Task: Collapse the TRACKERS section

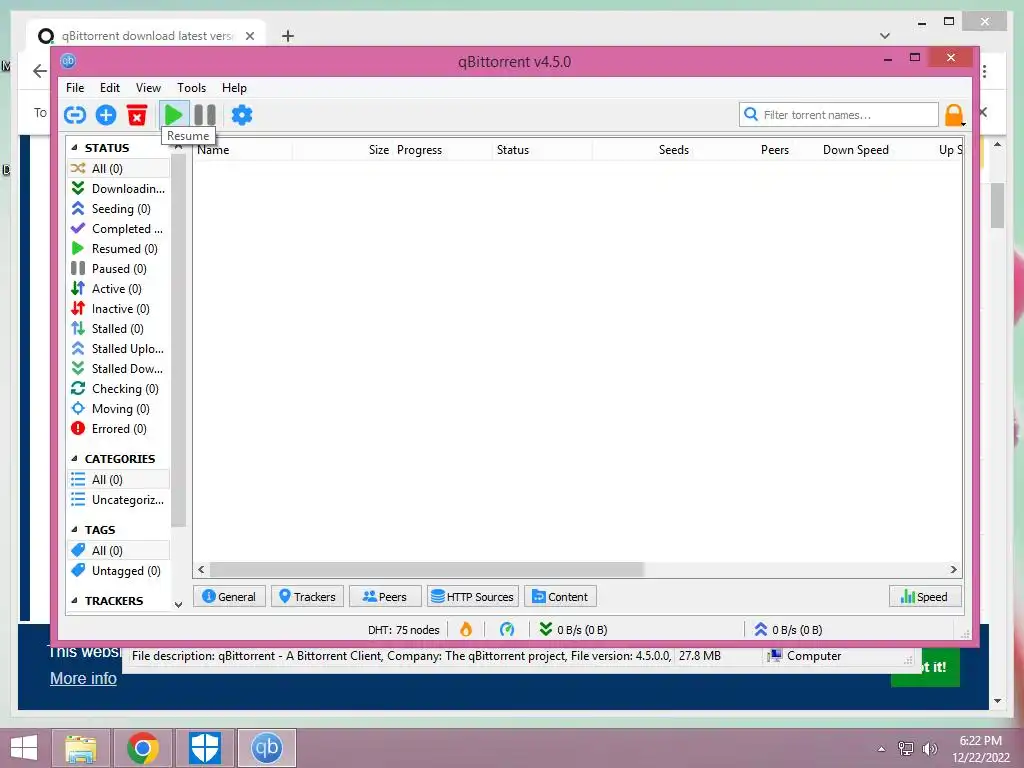Action: coord(74,600)
